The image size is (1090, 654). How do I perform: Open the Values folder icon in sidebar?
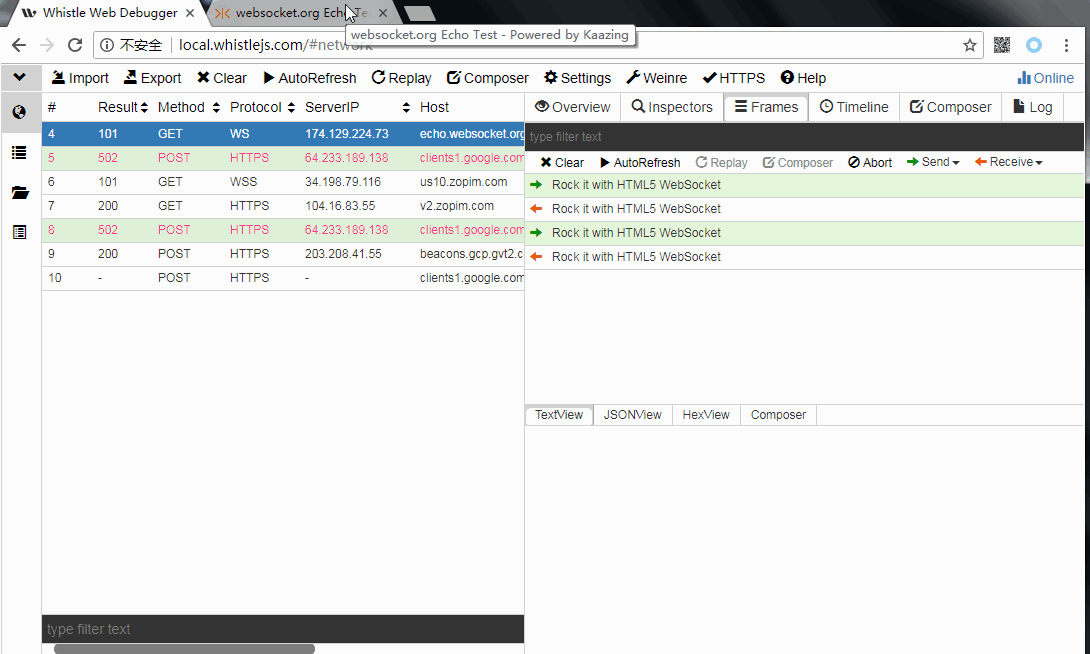[x=19, y=193]
